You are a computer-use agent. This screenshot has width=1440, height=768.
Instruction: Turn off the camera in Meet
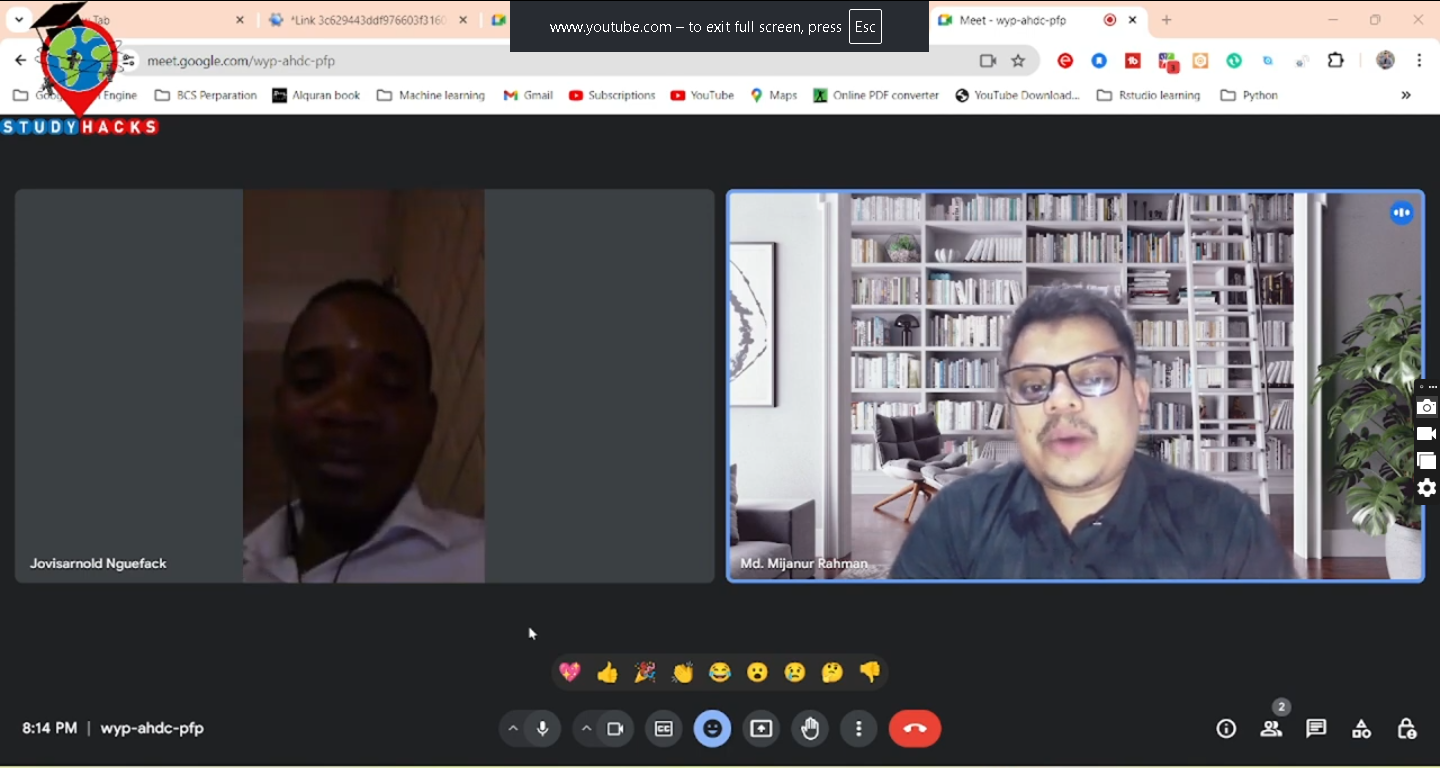(615, 729)
